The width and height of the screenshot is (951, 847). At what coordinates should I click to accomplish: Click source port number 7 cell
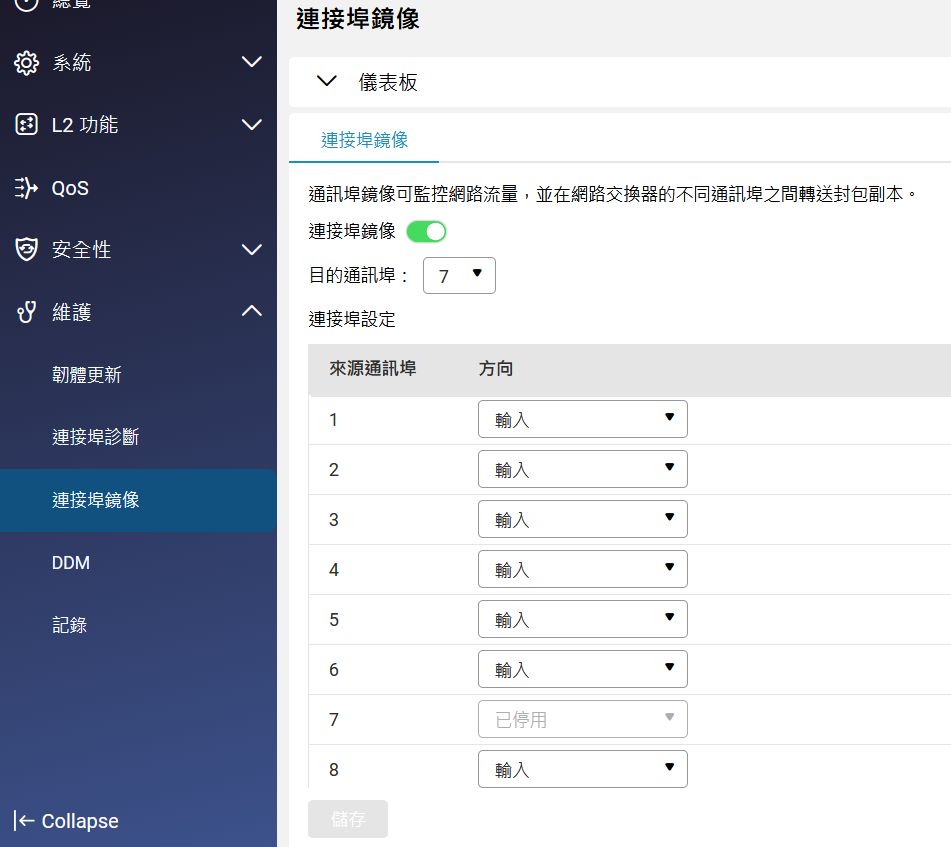(x=334, y=720)
